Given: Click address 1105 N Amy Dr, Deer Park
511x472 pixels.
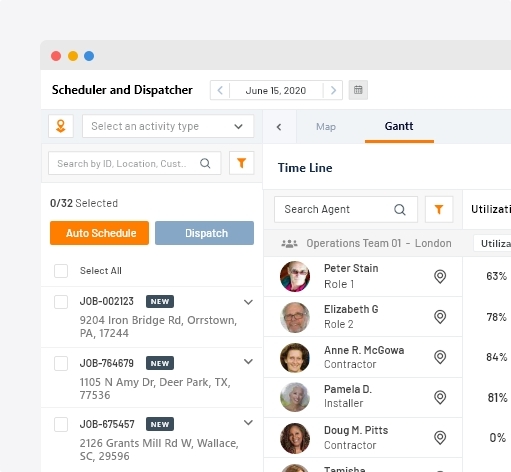Looking at the screenshot, I should click(x=155, y=389).
